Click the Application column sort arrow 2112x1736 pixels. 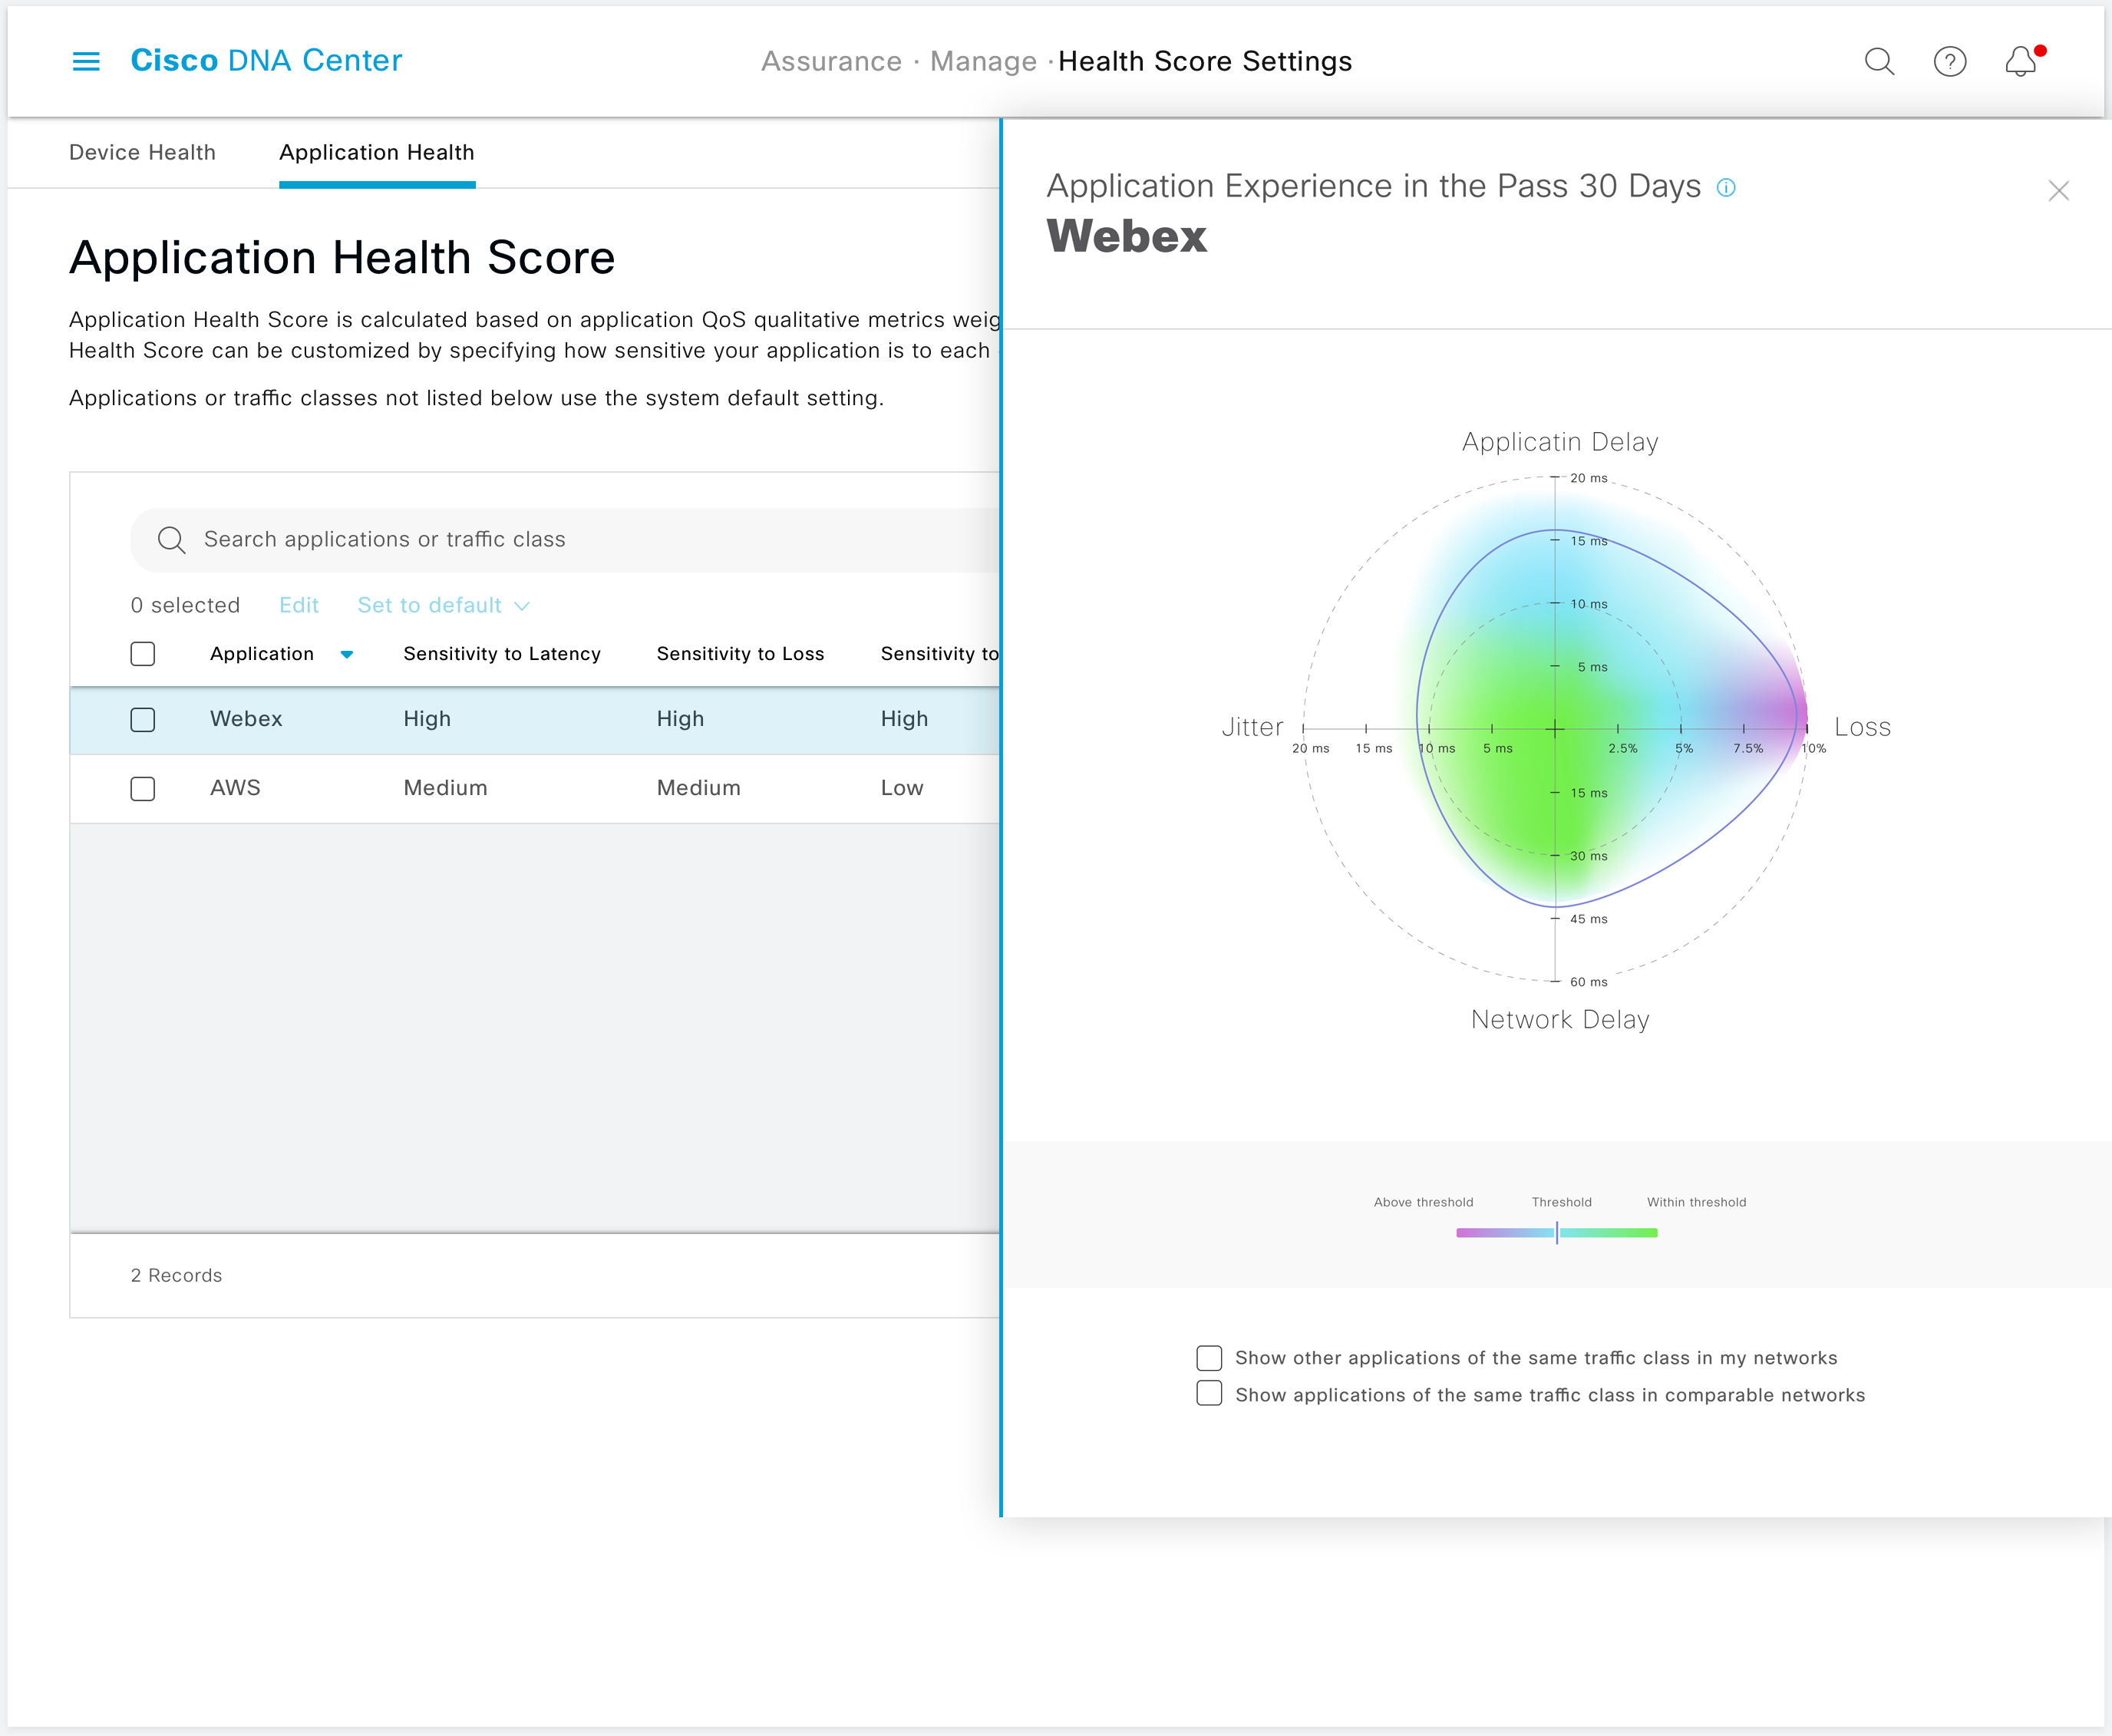pyautogui.click(x=346, y=654)
